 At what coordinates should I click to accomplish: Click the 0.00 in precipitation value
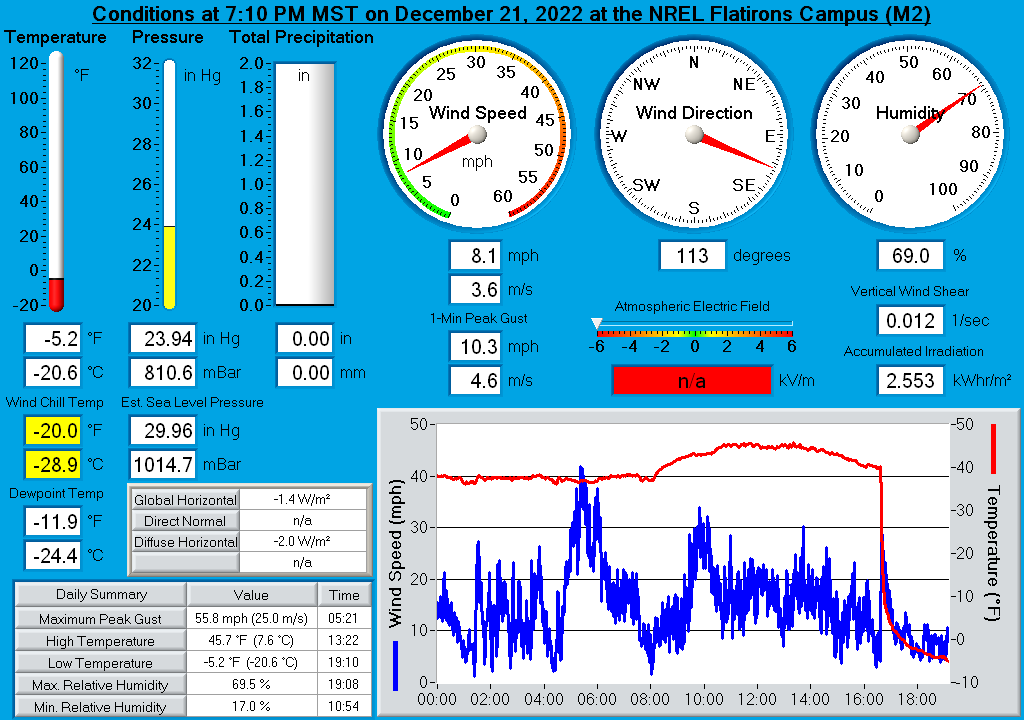click(305, 338)
